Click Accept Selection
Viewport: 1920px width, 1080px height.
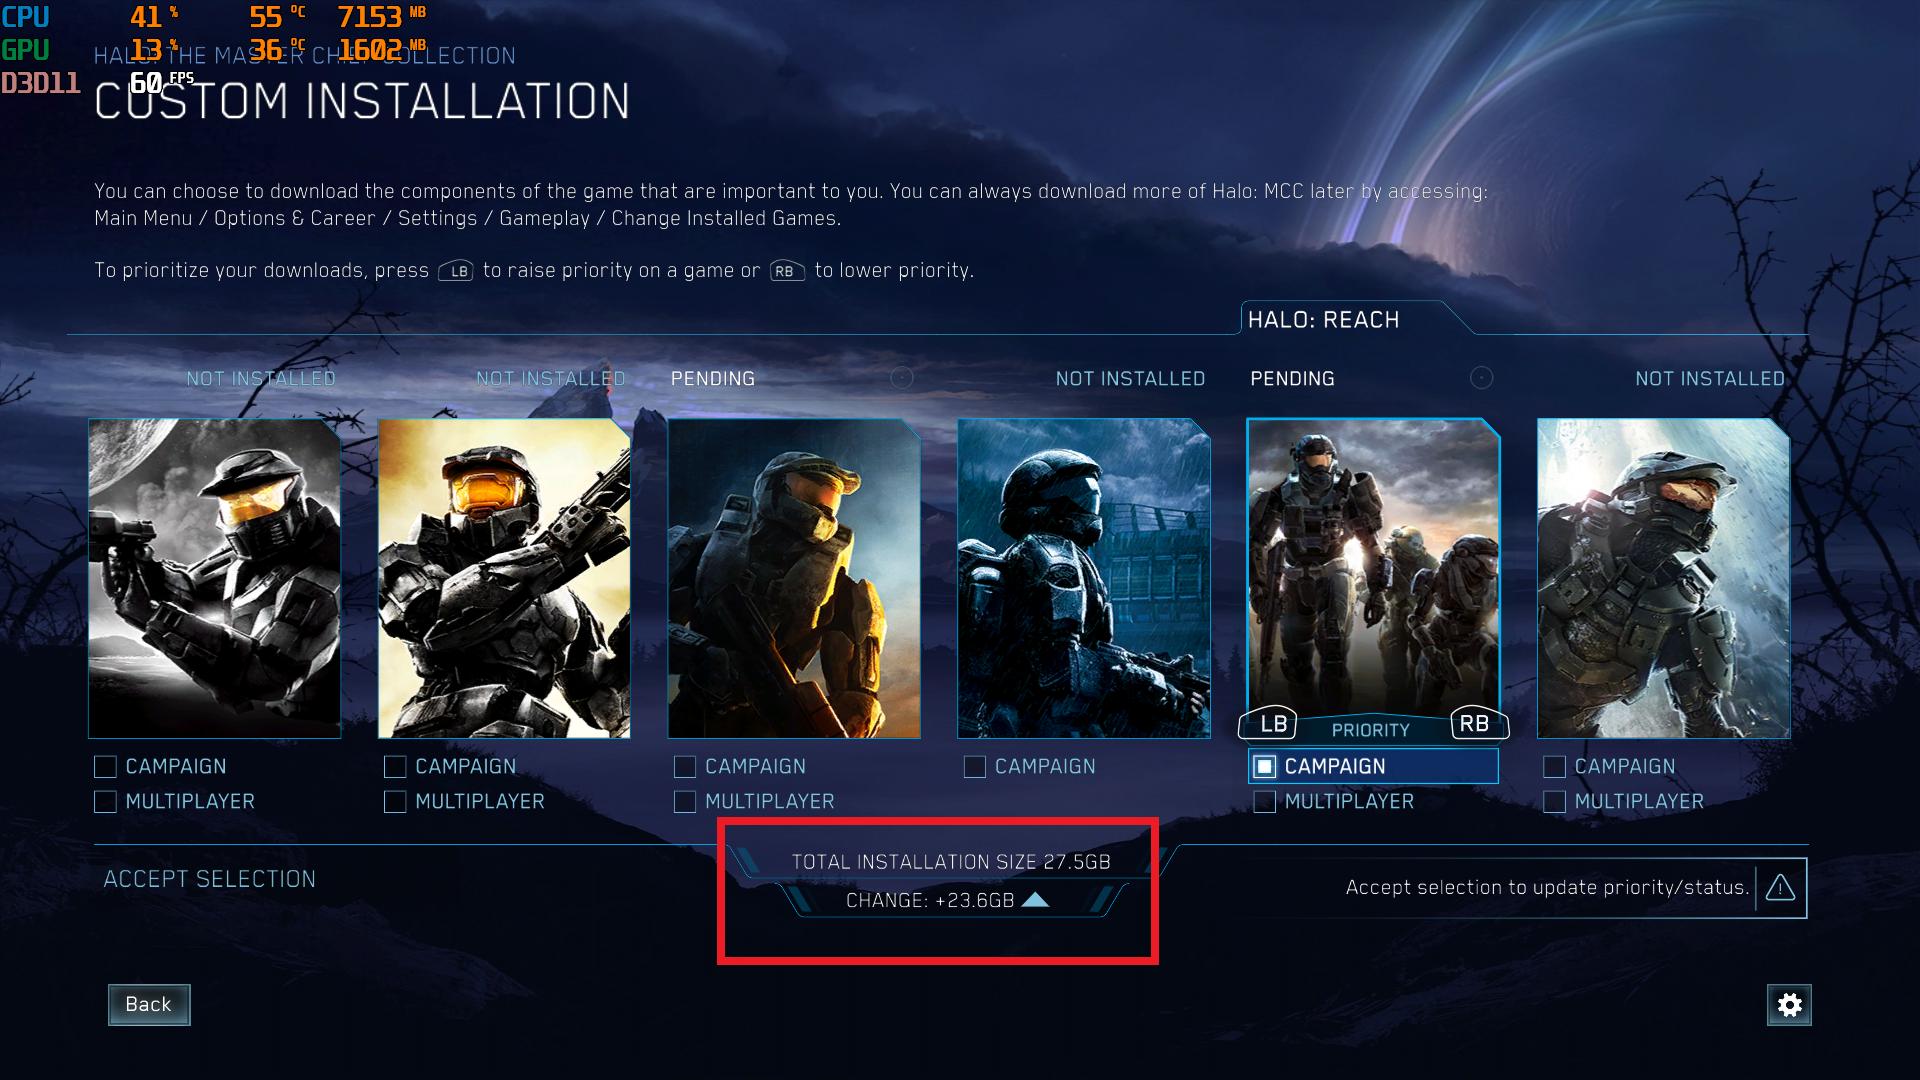pos(210,879)
